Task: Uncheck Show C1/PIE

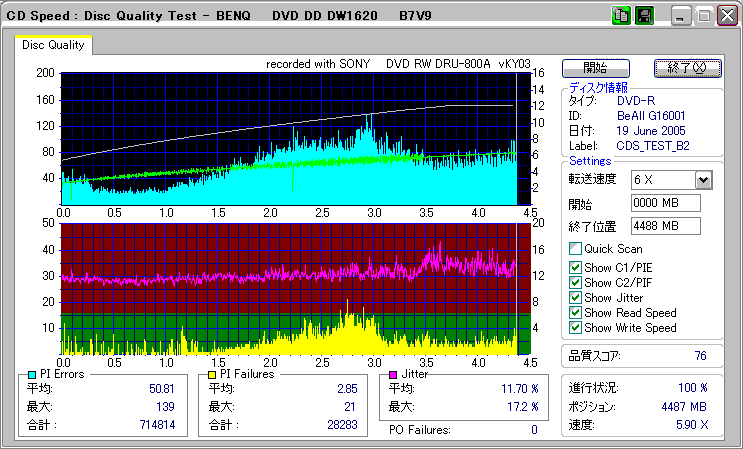Action: [575, 267]
